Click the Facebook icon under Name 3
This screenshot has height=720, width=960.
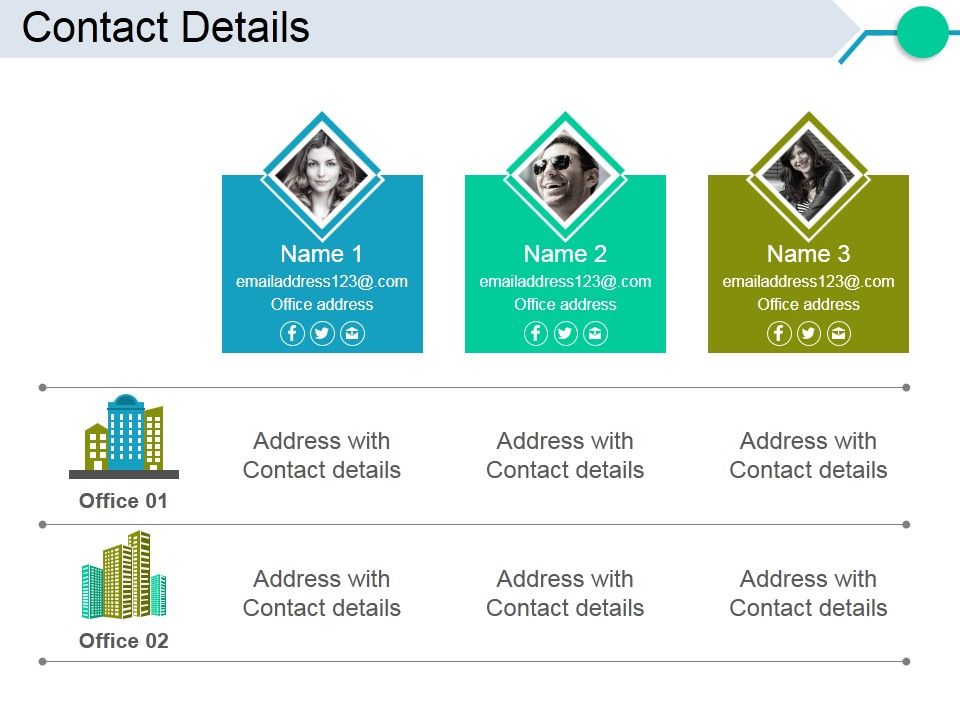coord(779,334)
